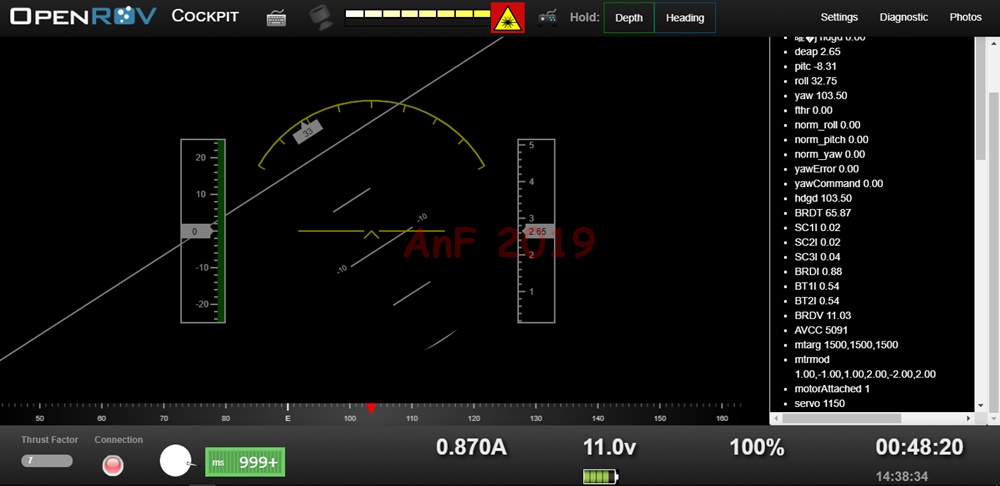Toggle the laser warning icon

point(508,17)
